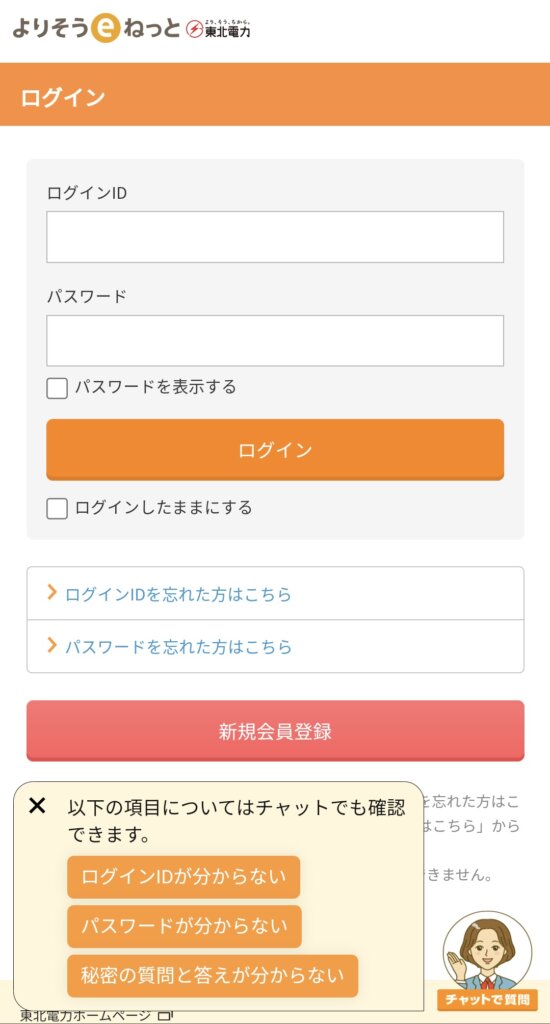This screenshot has width=550, height=1024.
Task: Click the チャットで質問 label
Action: pos(487,1000)
